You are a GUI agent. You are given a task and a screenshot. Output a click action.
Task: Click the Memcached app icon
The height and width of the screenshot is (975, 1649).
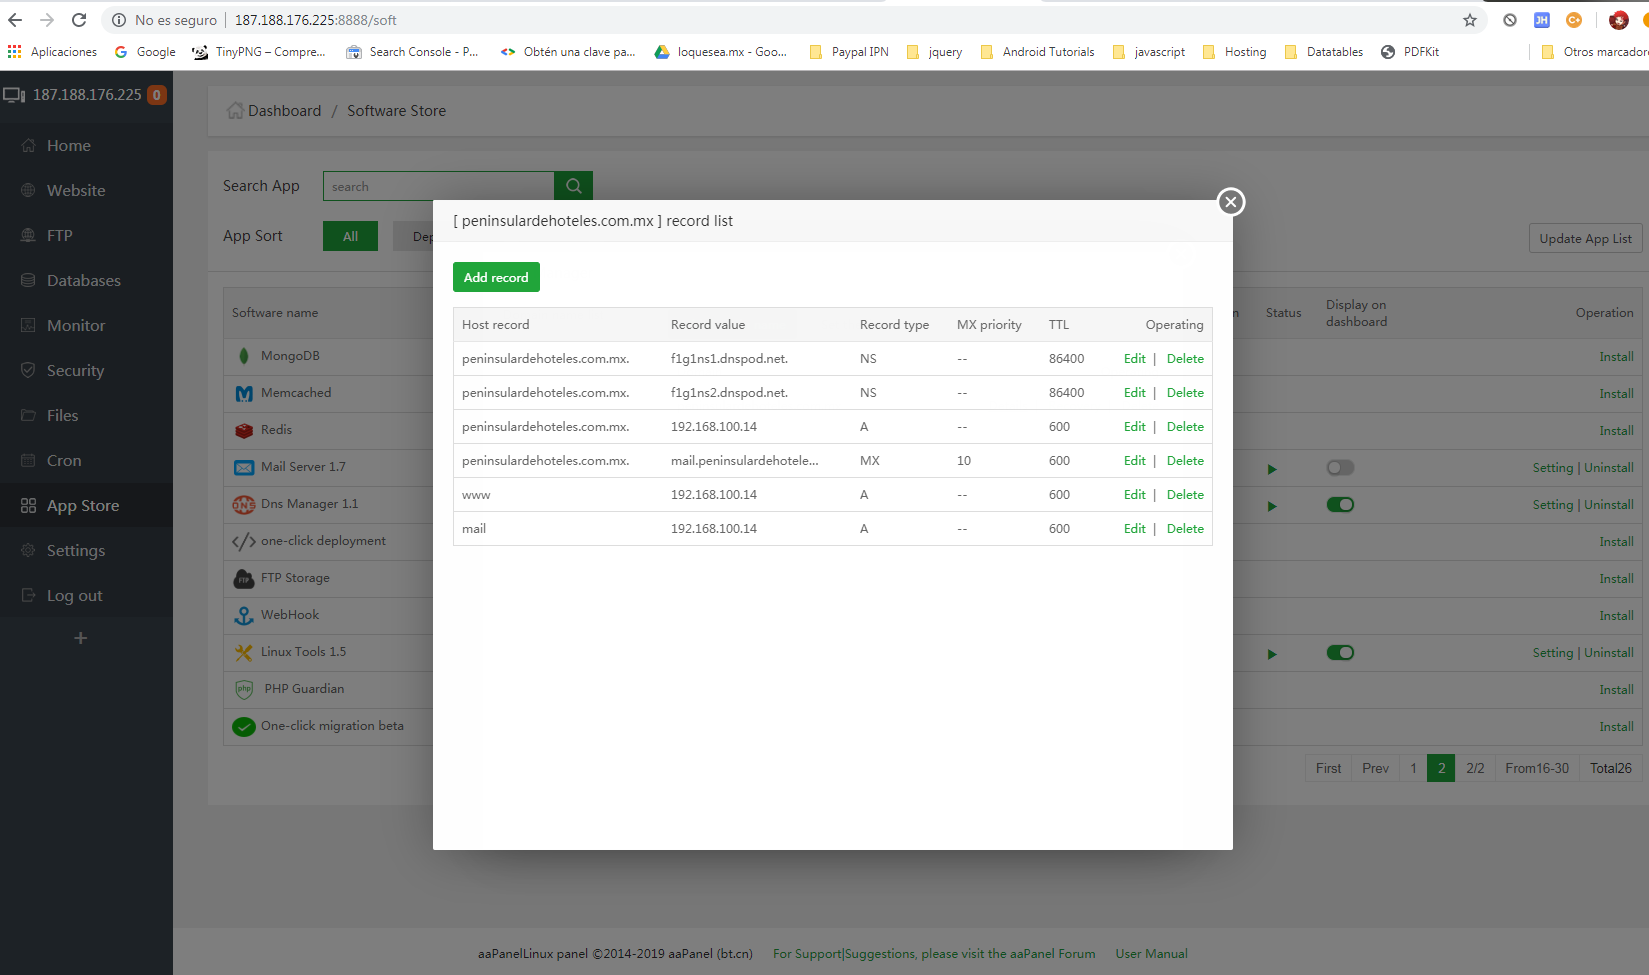click(x=244, y=394)
